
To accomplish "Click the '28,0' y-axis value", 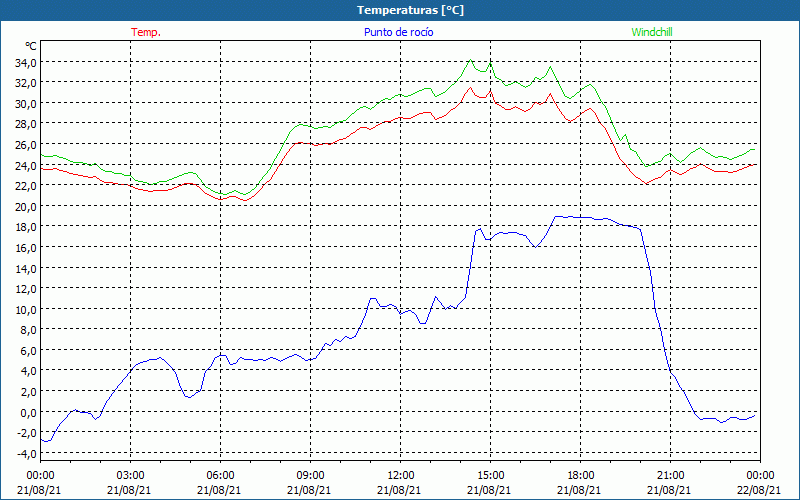I will [26, 124].
